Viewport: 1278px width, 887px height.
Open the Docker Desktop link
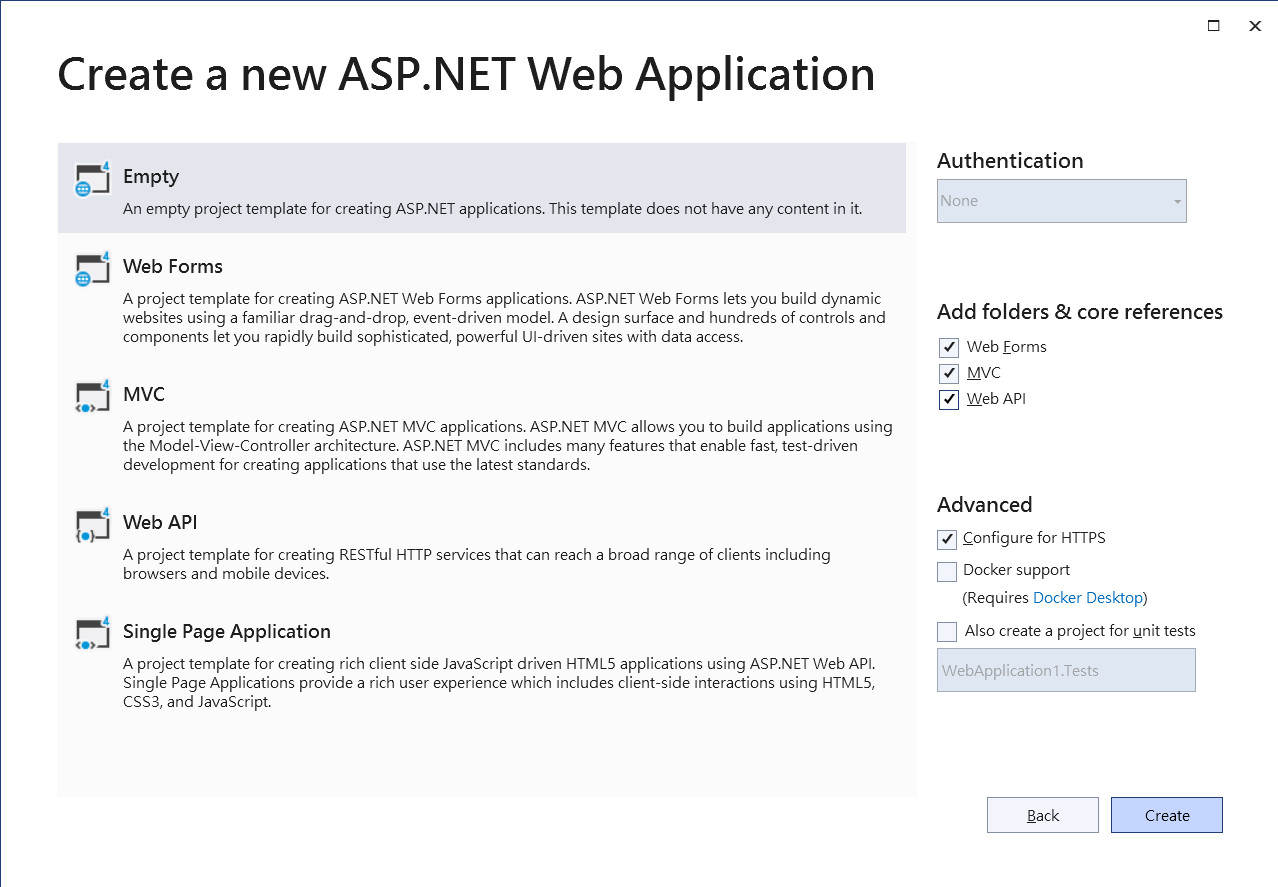point(1088,598)
